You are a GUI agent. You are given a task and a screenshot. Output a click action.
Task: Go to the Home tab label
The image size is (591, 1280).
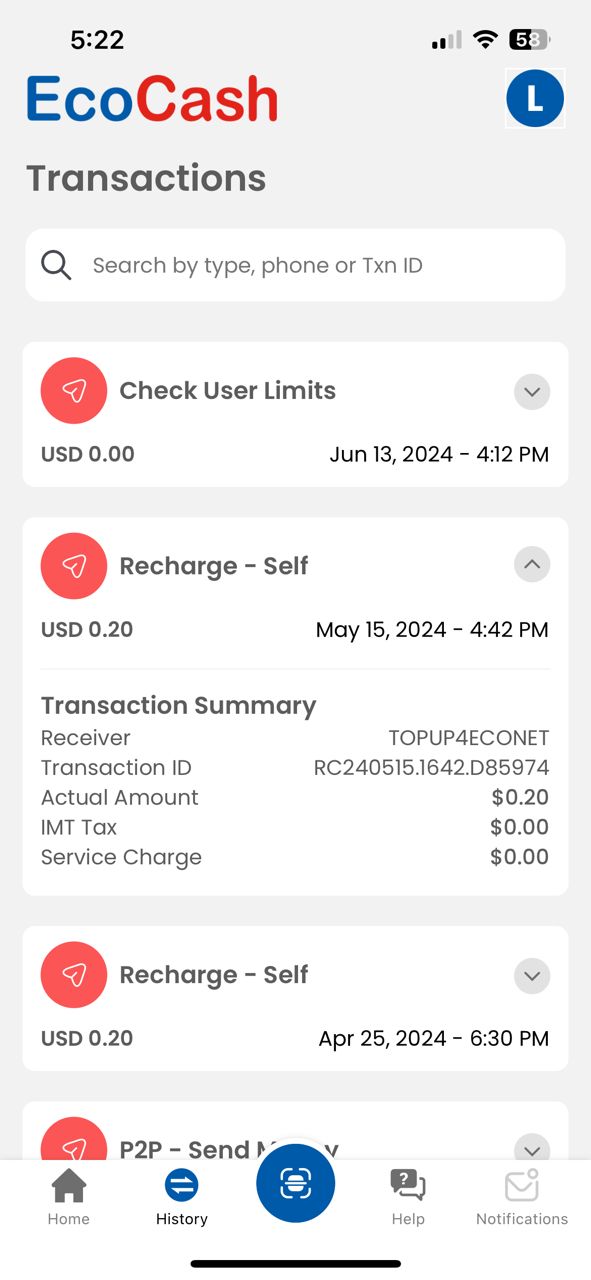[x=69, y=1219]
